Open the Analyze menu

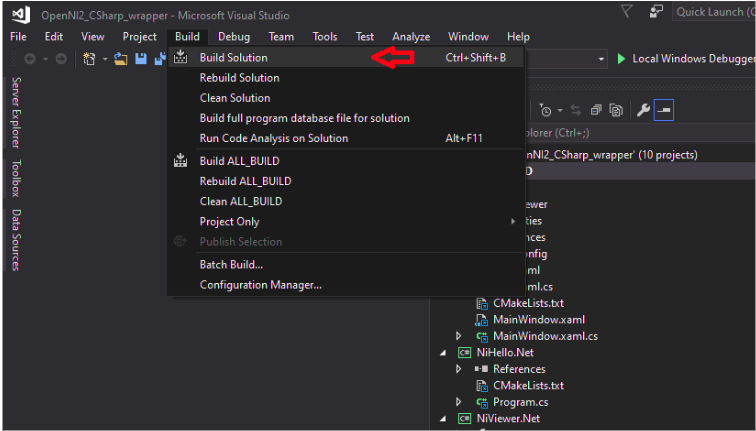[411, 37]
